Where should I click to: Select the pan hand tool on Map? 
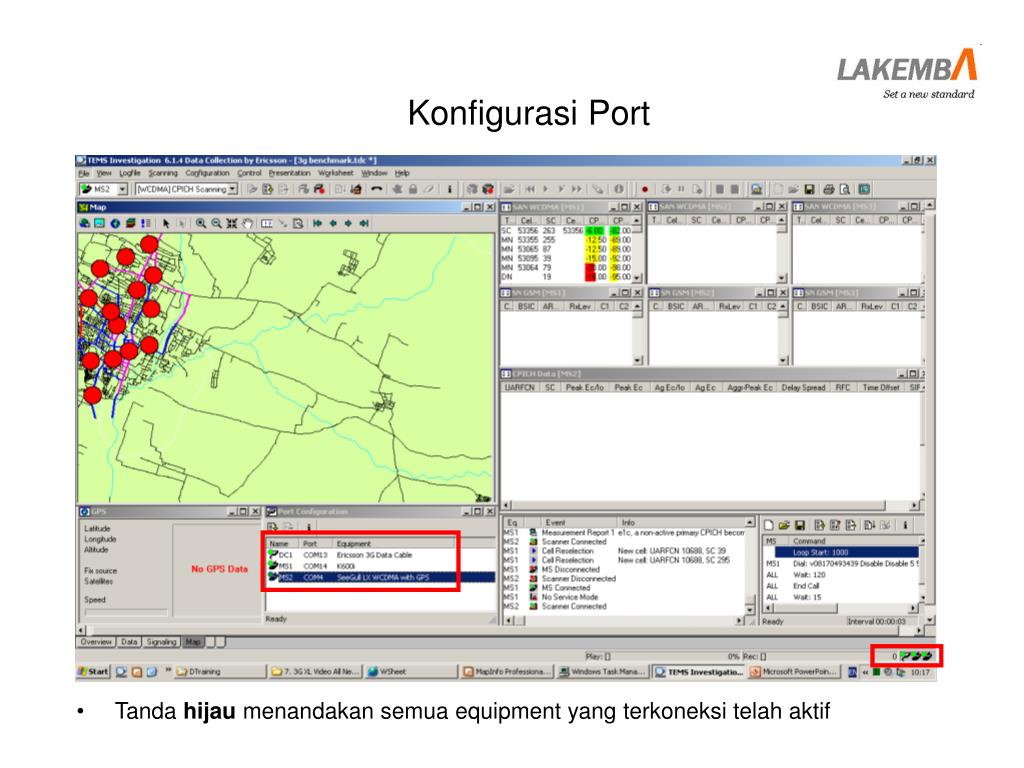[x=248, y=223]
